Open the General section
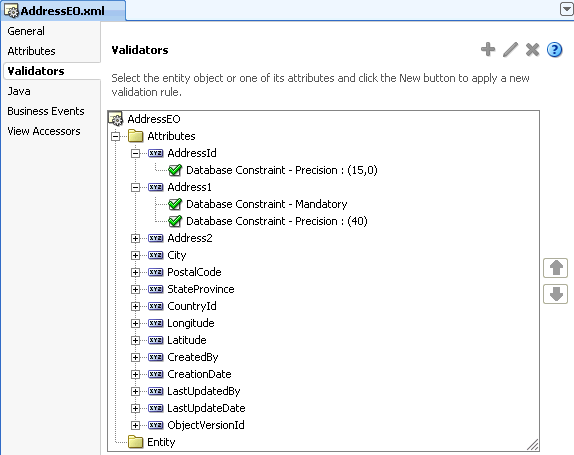This screenshot has width=574, height=455. [26, 31]
